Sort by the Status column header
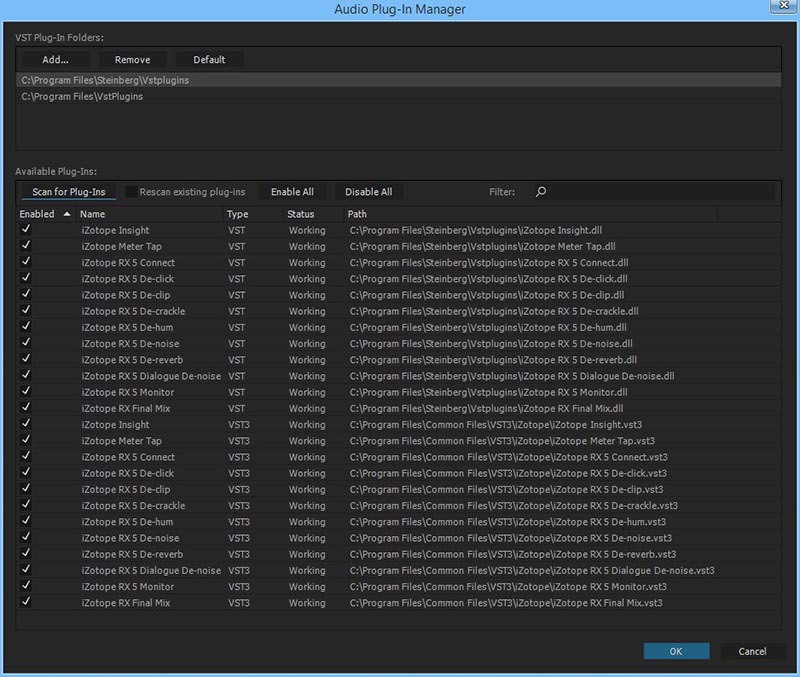800x677 pixels. [314, 214]
